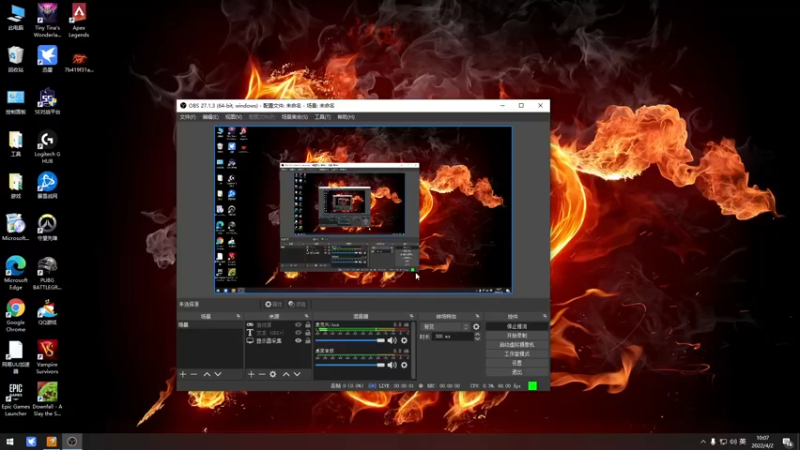Screen dimensions: 800x450
Task: Toggle the 工作室模式 button
Action: pyautogui.click(x=517, y=354)
